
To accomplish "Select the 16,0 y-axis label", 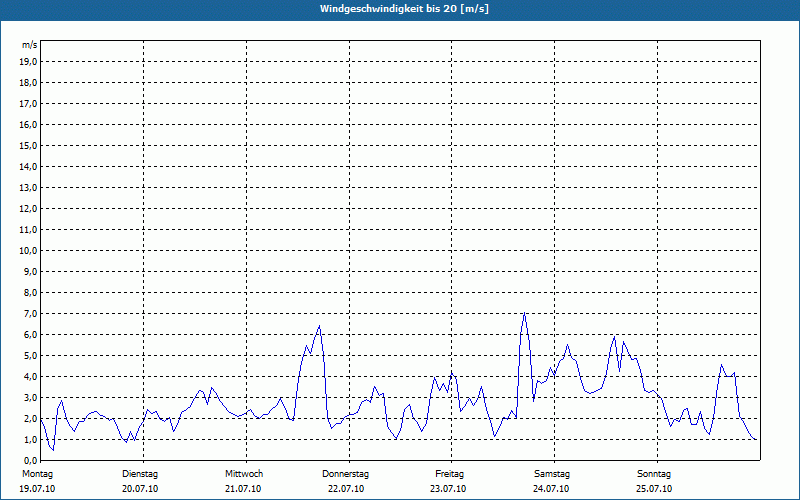I will pos(28,124).
